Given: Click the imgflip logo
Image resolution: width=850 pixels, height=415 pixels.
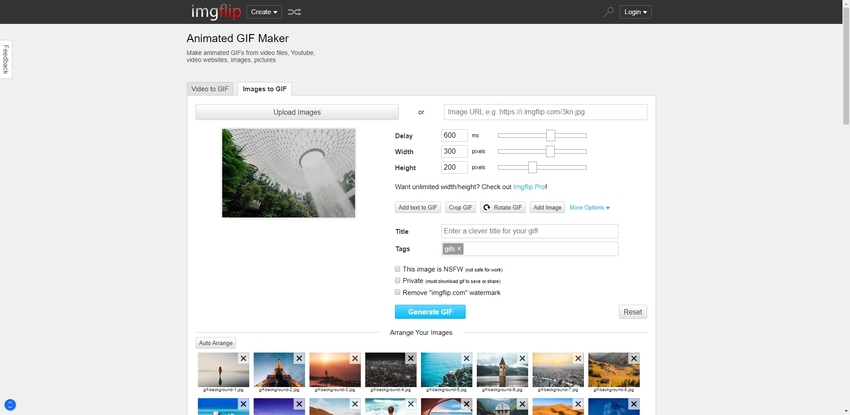Looking at the screenshot, I should point(216,12).
